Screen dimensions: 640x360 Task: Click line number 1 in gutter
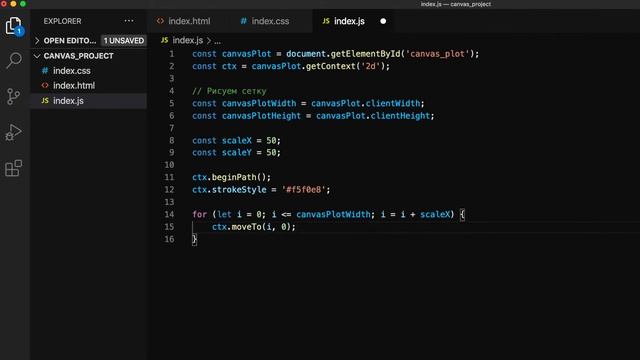[x=171, y=54]
